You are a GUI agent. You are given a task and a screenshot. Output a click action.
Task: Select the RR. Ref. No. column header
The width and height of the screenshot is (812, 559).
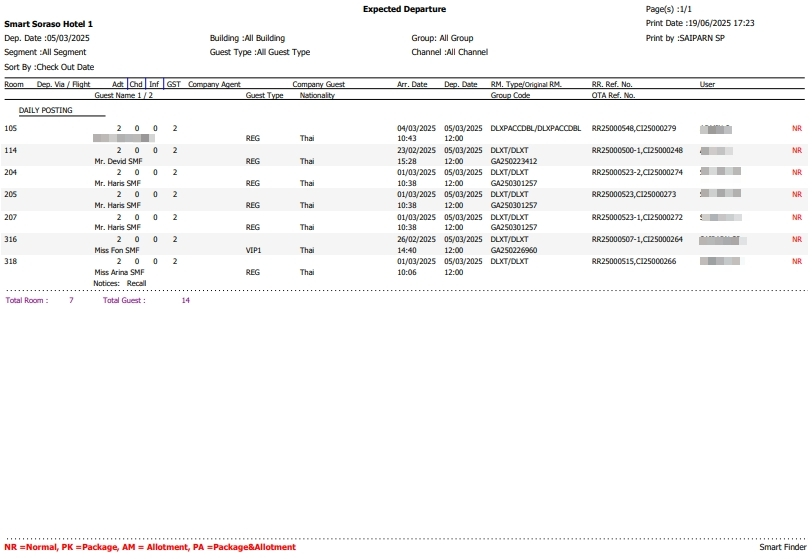(612, 84)
